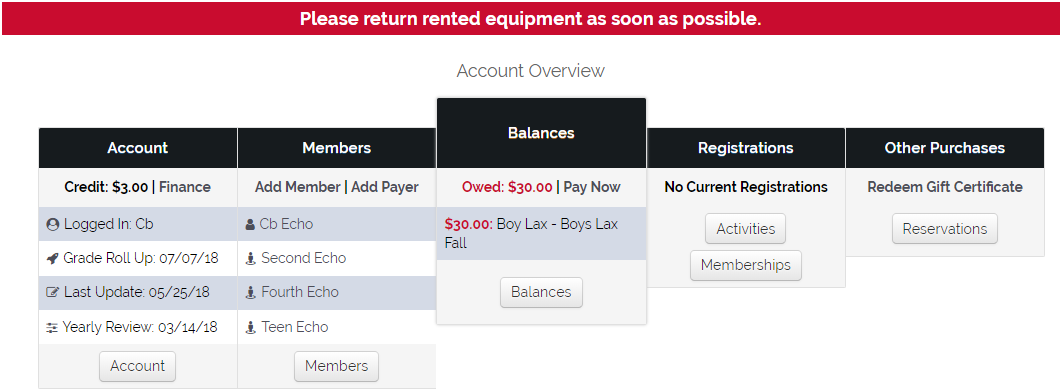Select Add Payer link
1062x392 pixels.
[385, 187]
